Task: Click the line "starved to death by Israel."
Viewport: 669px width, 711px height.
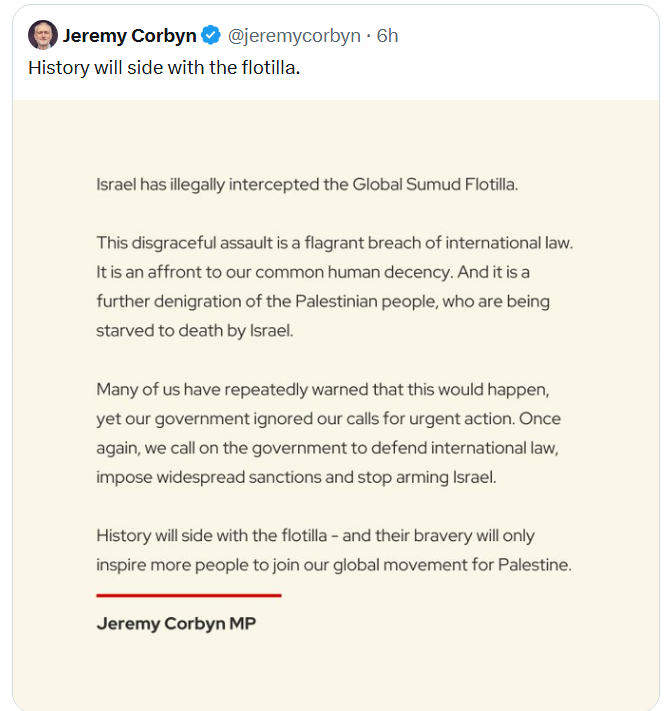Action: [195, 330]
